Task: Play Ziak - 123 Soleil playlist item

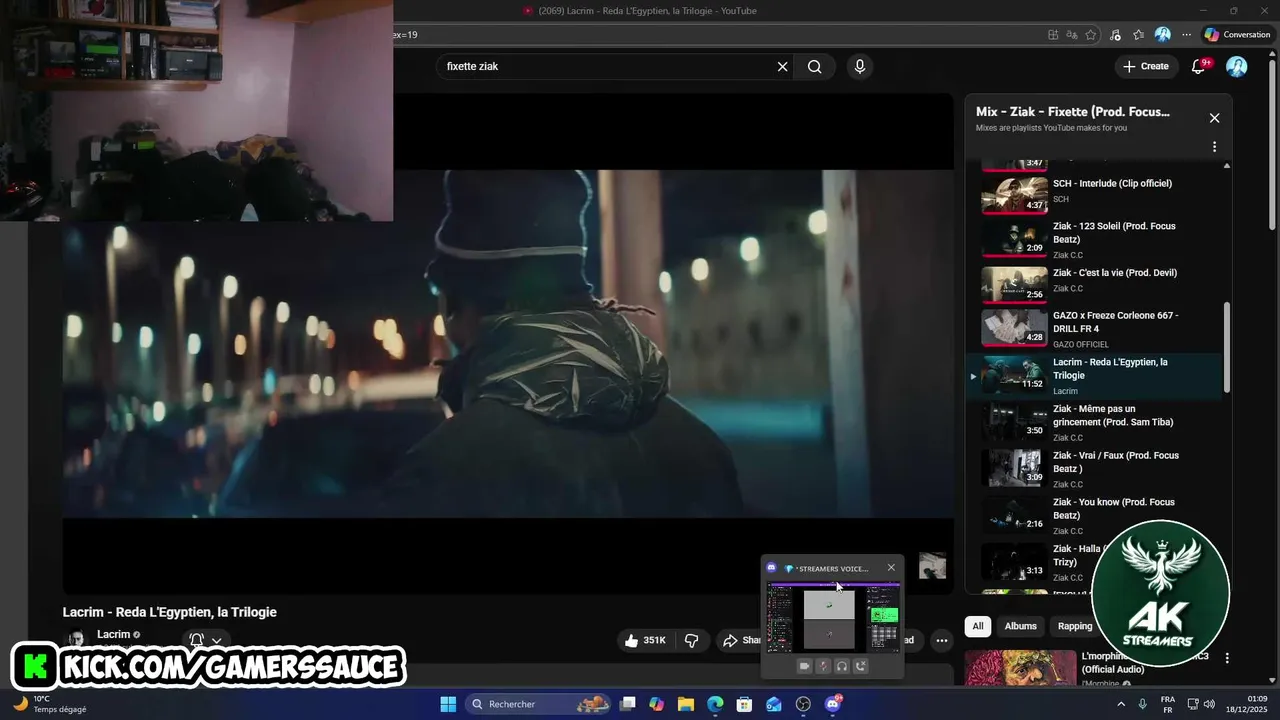Action: click(x=1095, y=240)
